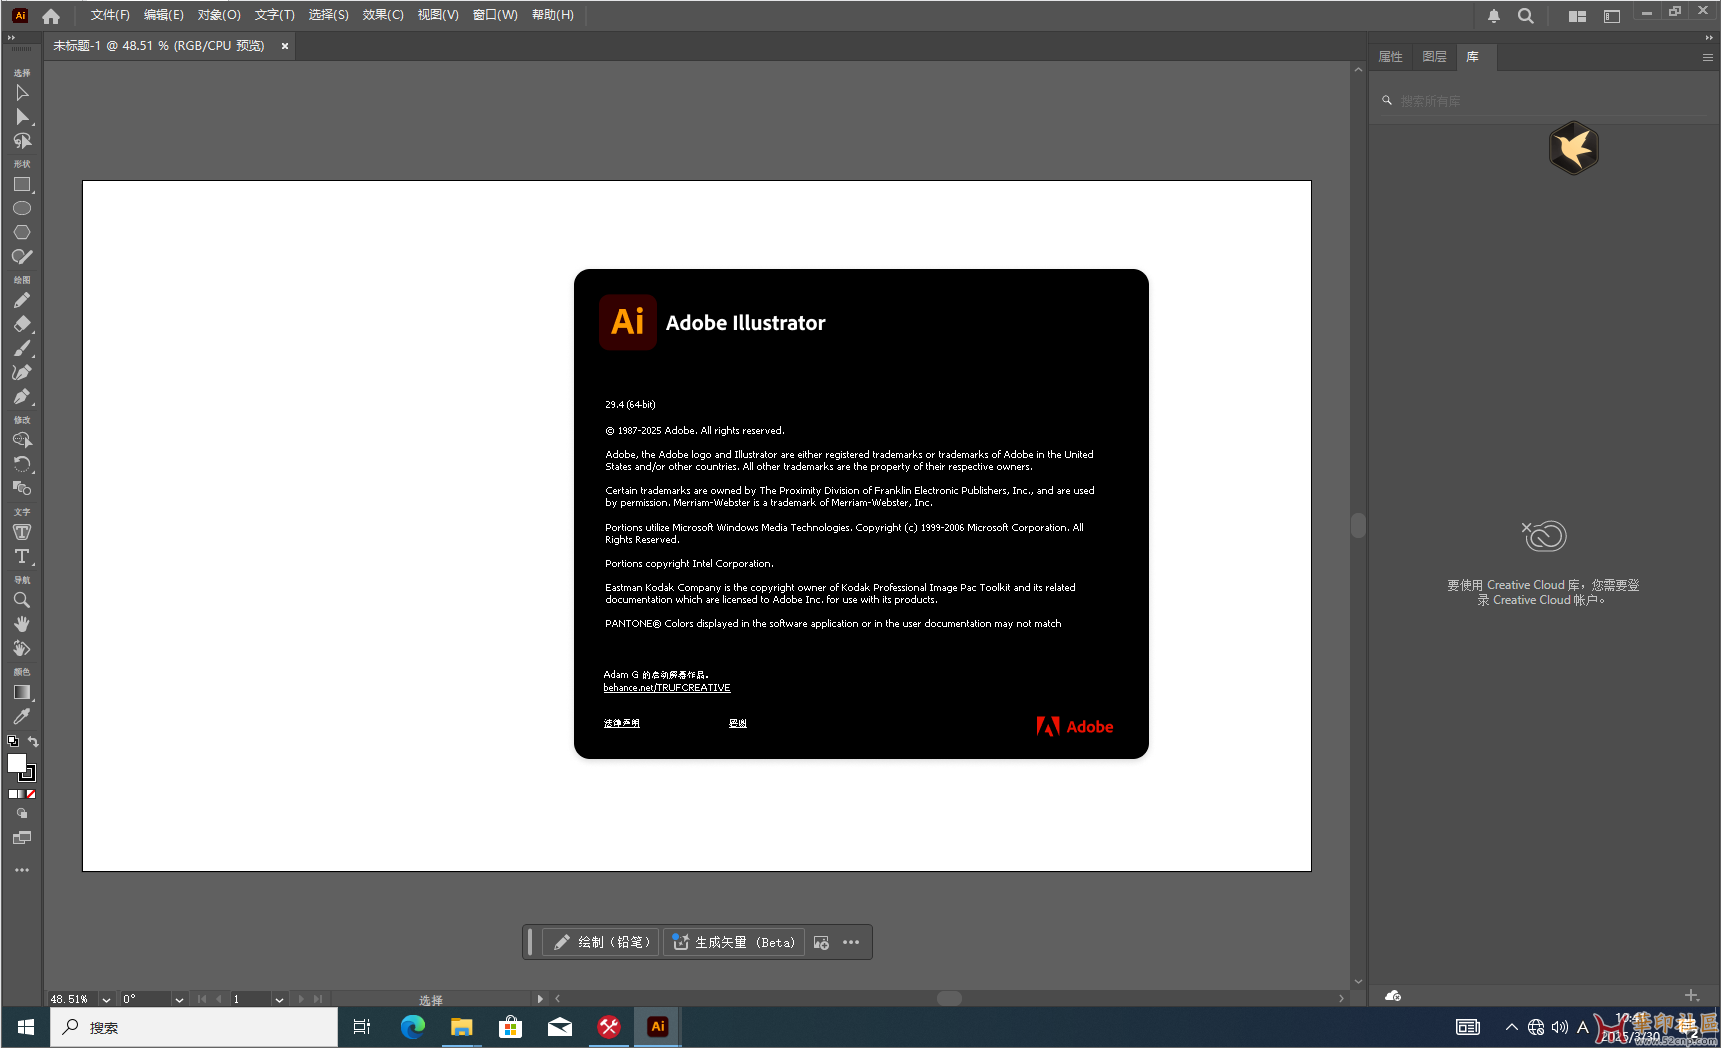
Task: Click the legal notices link in About dialog
Action: 622,723
